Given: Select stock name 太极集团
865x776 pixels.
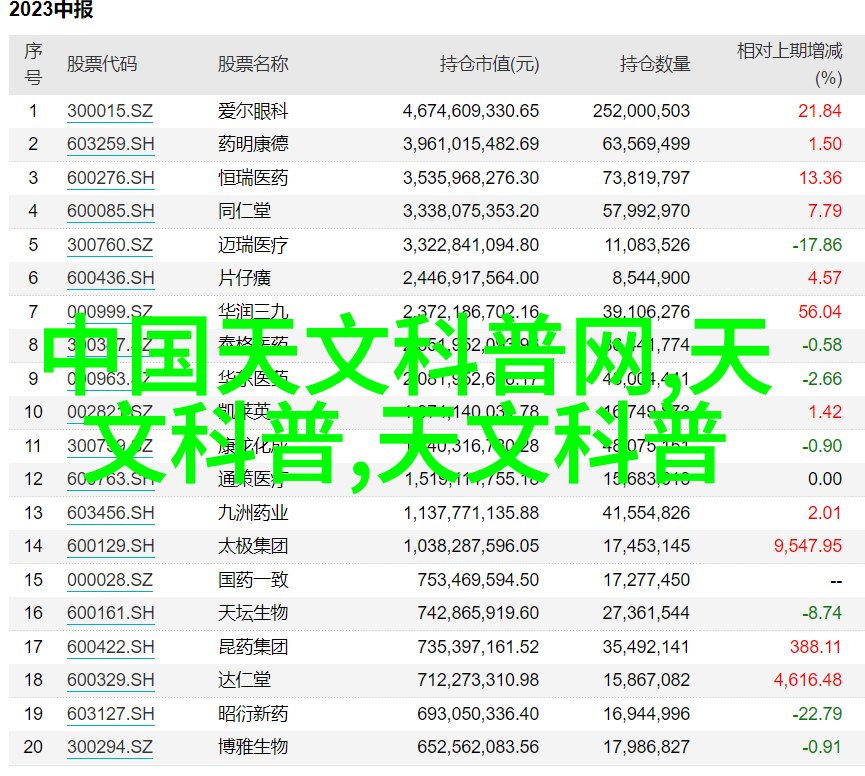Looking at the screenshot, I should coord(253,546).
